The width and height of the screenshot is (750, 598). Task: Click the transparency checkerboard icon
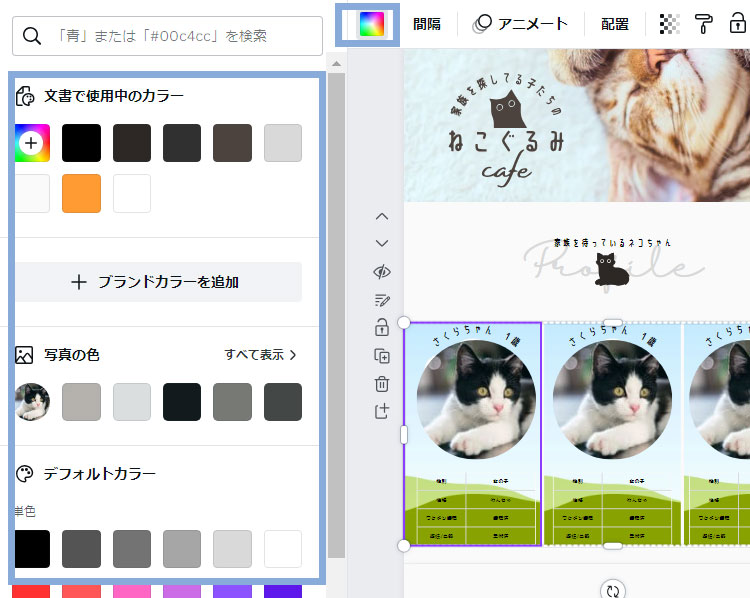point(670,24)
